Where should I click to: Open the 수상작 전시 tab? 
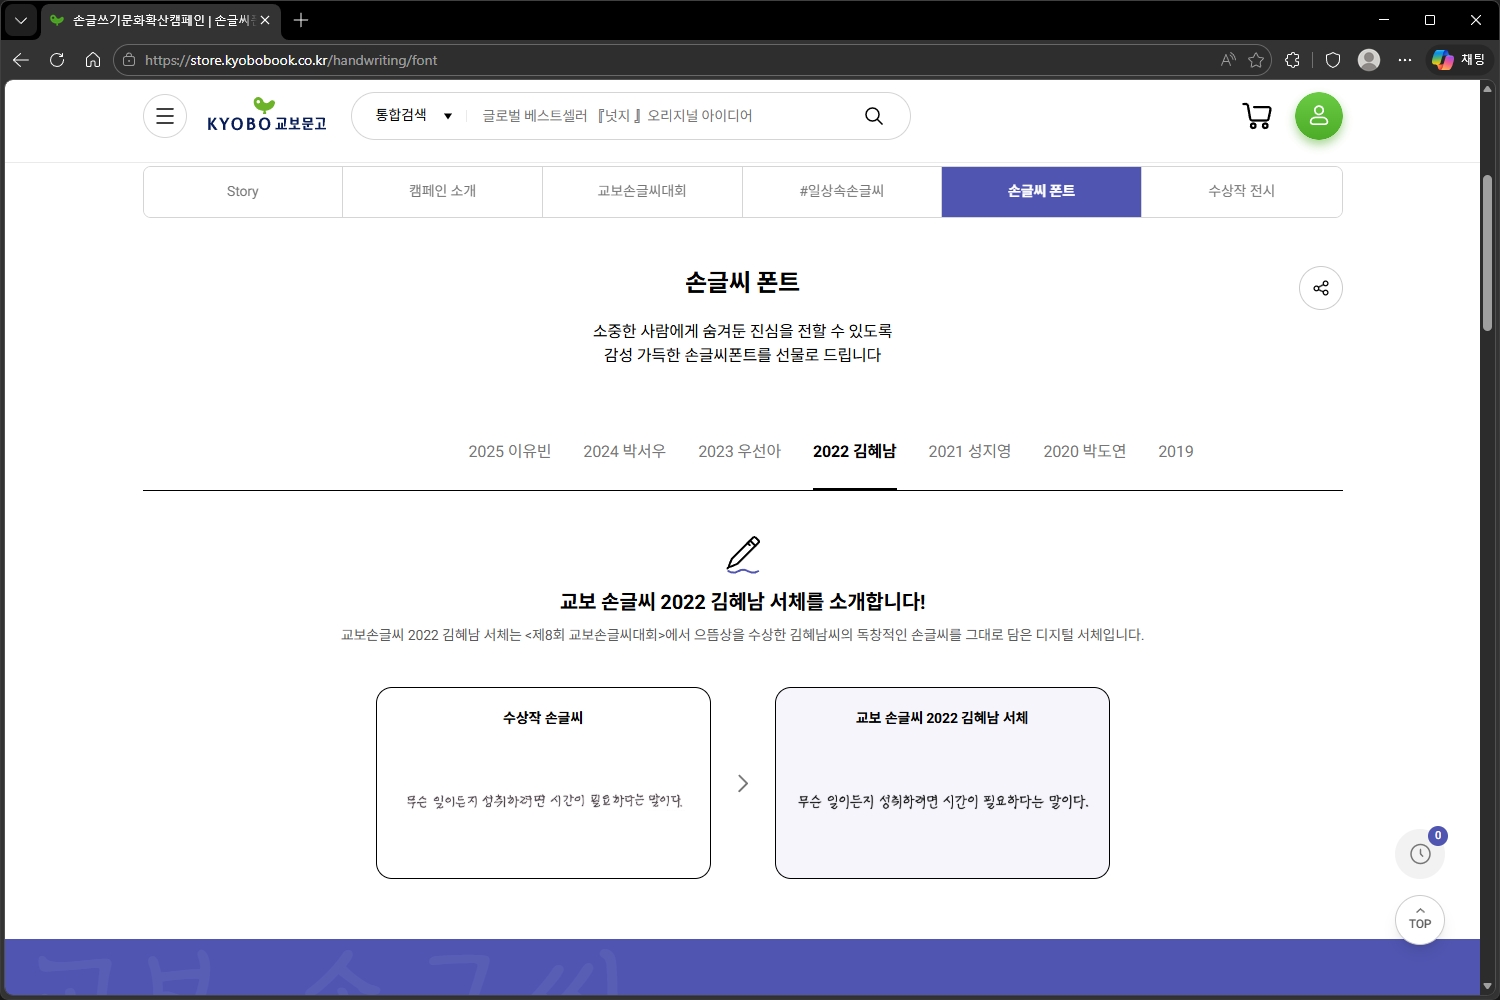click(x=1241, y=191)
